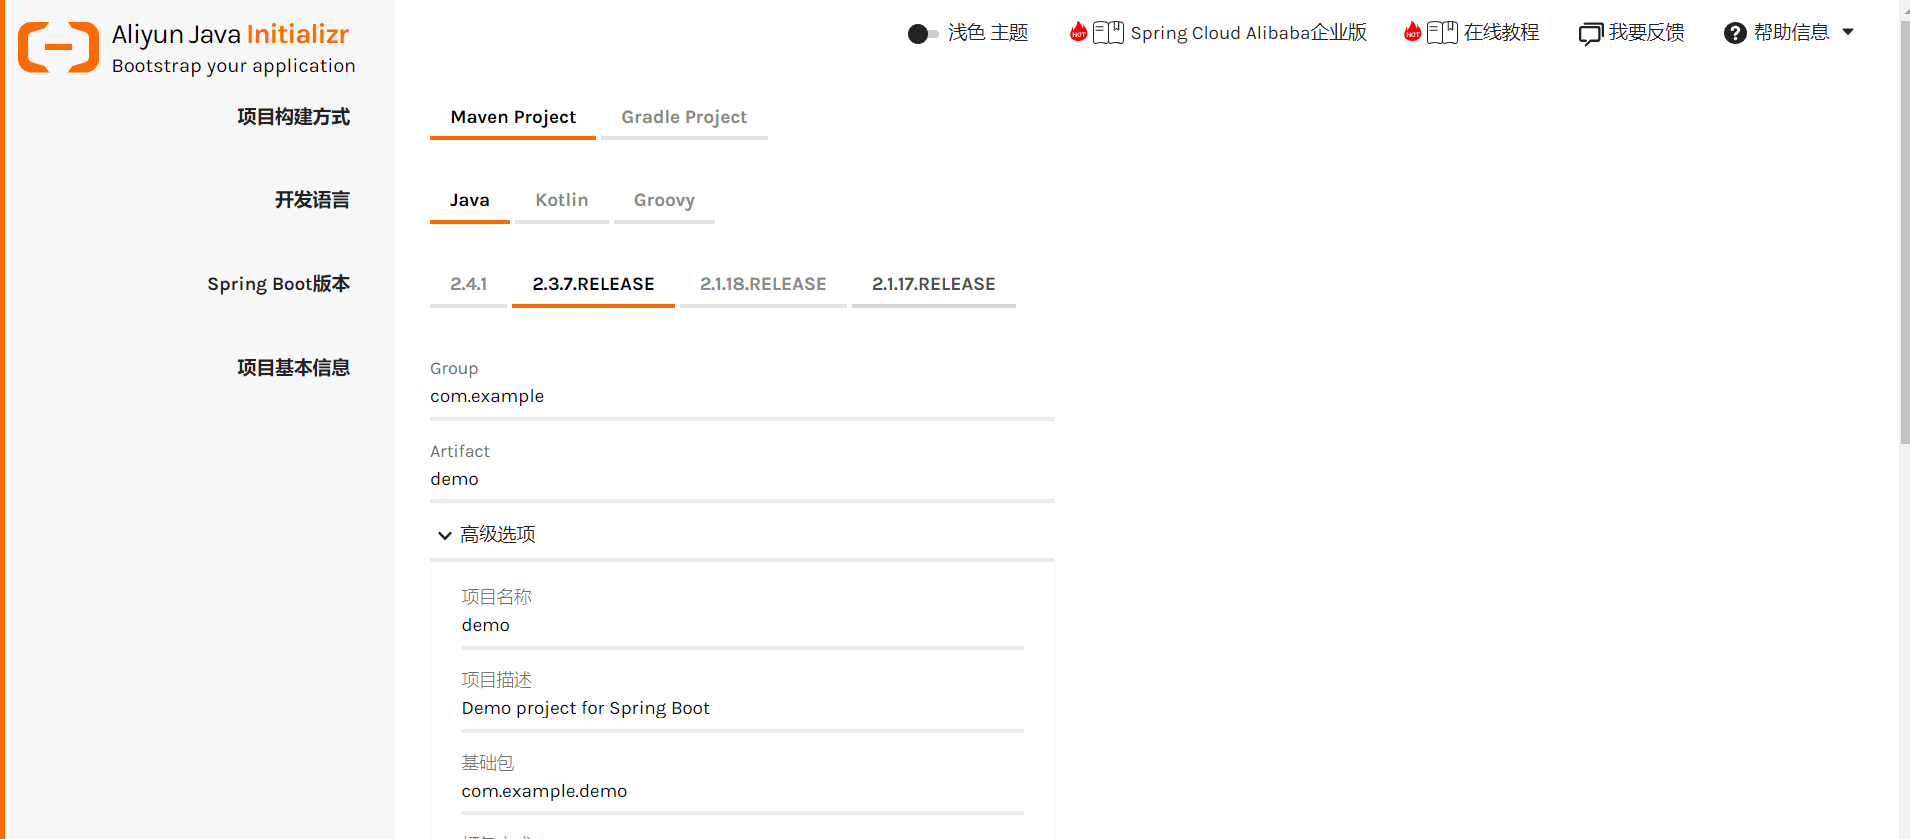Click the page vertical scrollbar thumb
This screenshot has width=1910, height=839.
[x=1905, y=230]
